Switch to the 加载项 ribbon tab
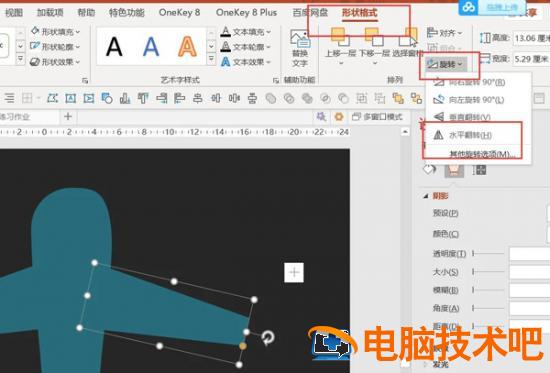 (50, 13)
